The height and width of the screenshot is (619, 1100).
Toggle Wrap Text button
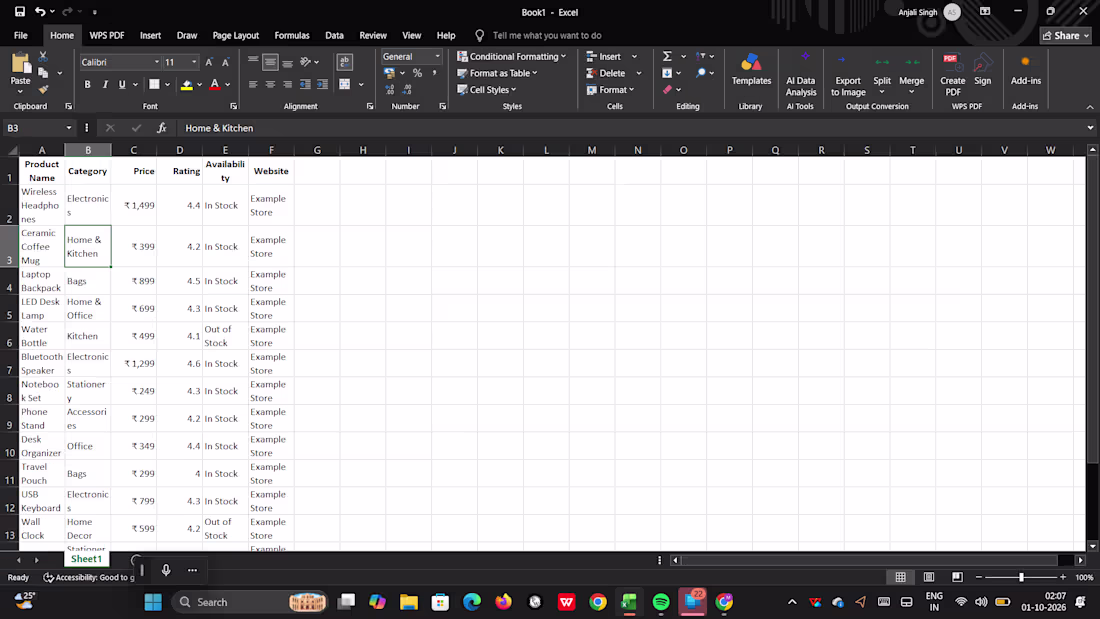[x=344, y=62]
